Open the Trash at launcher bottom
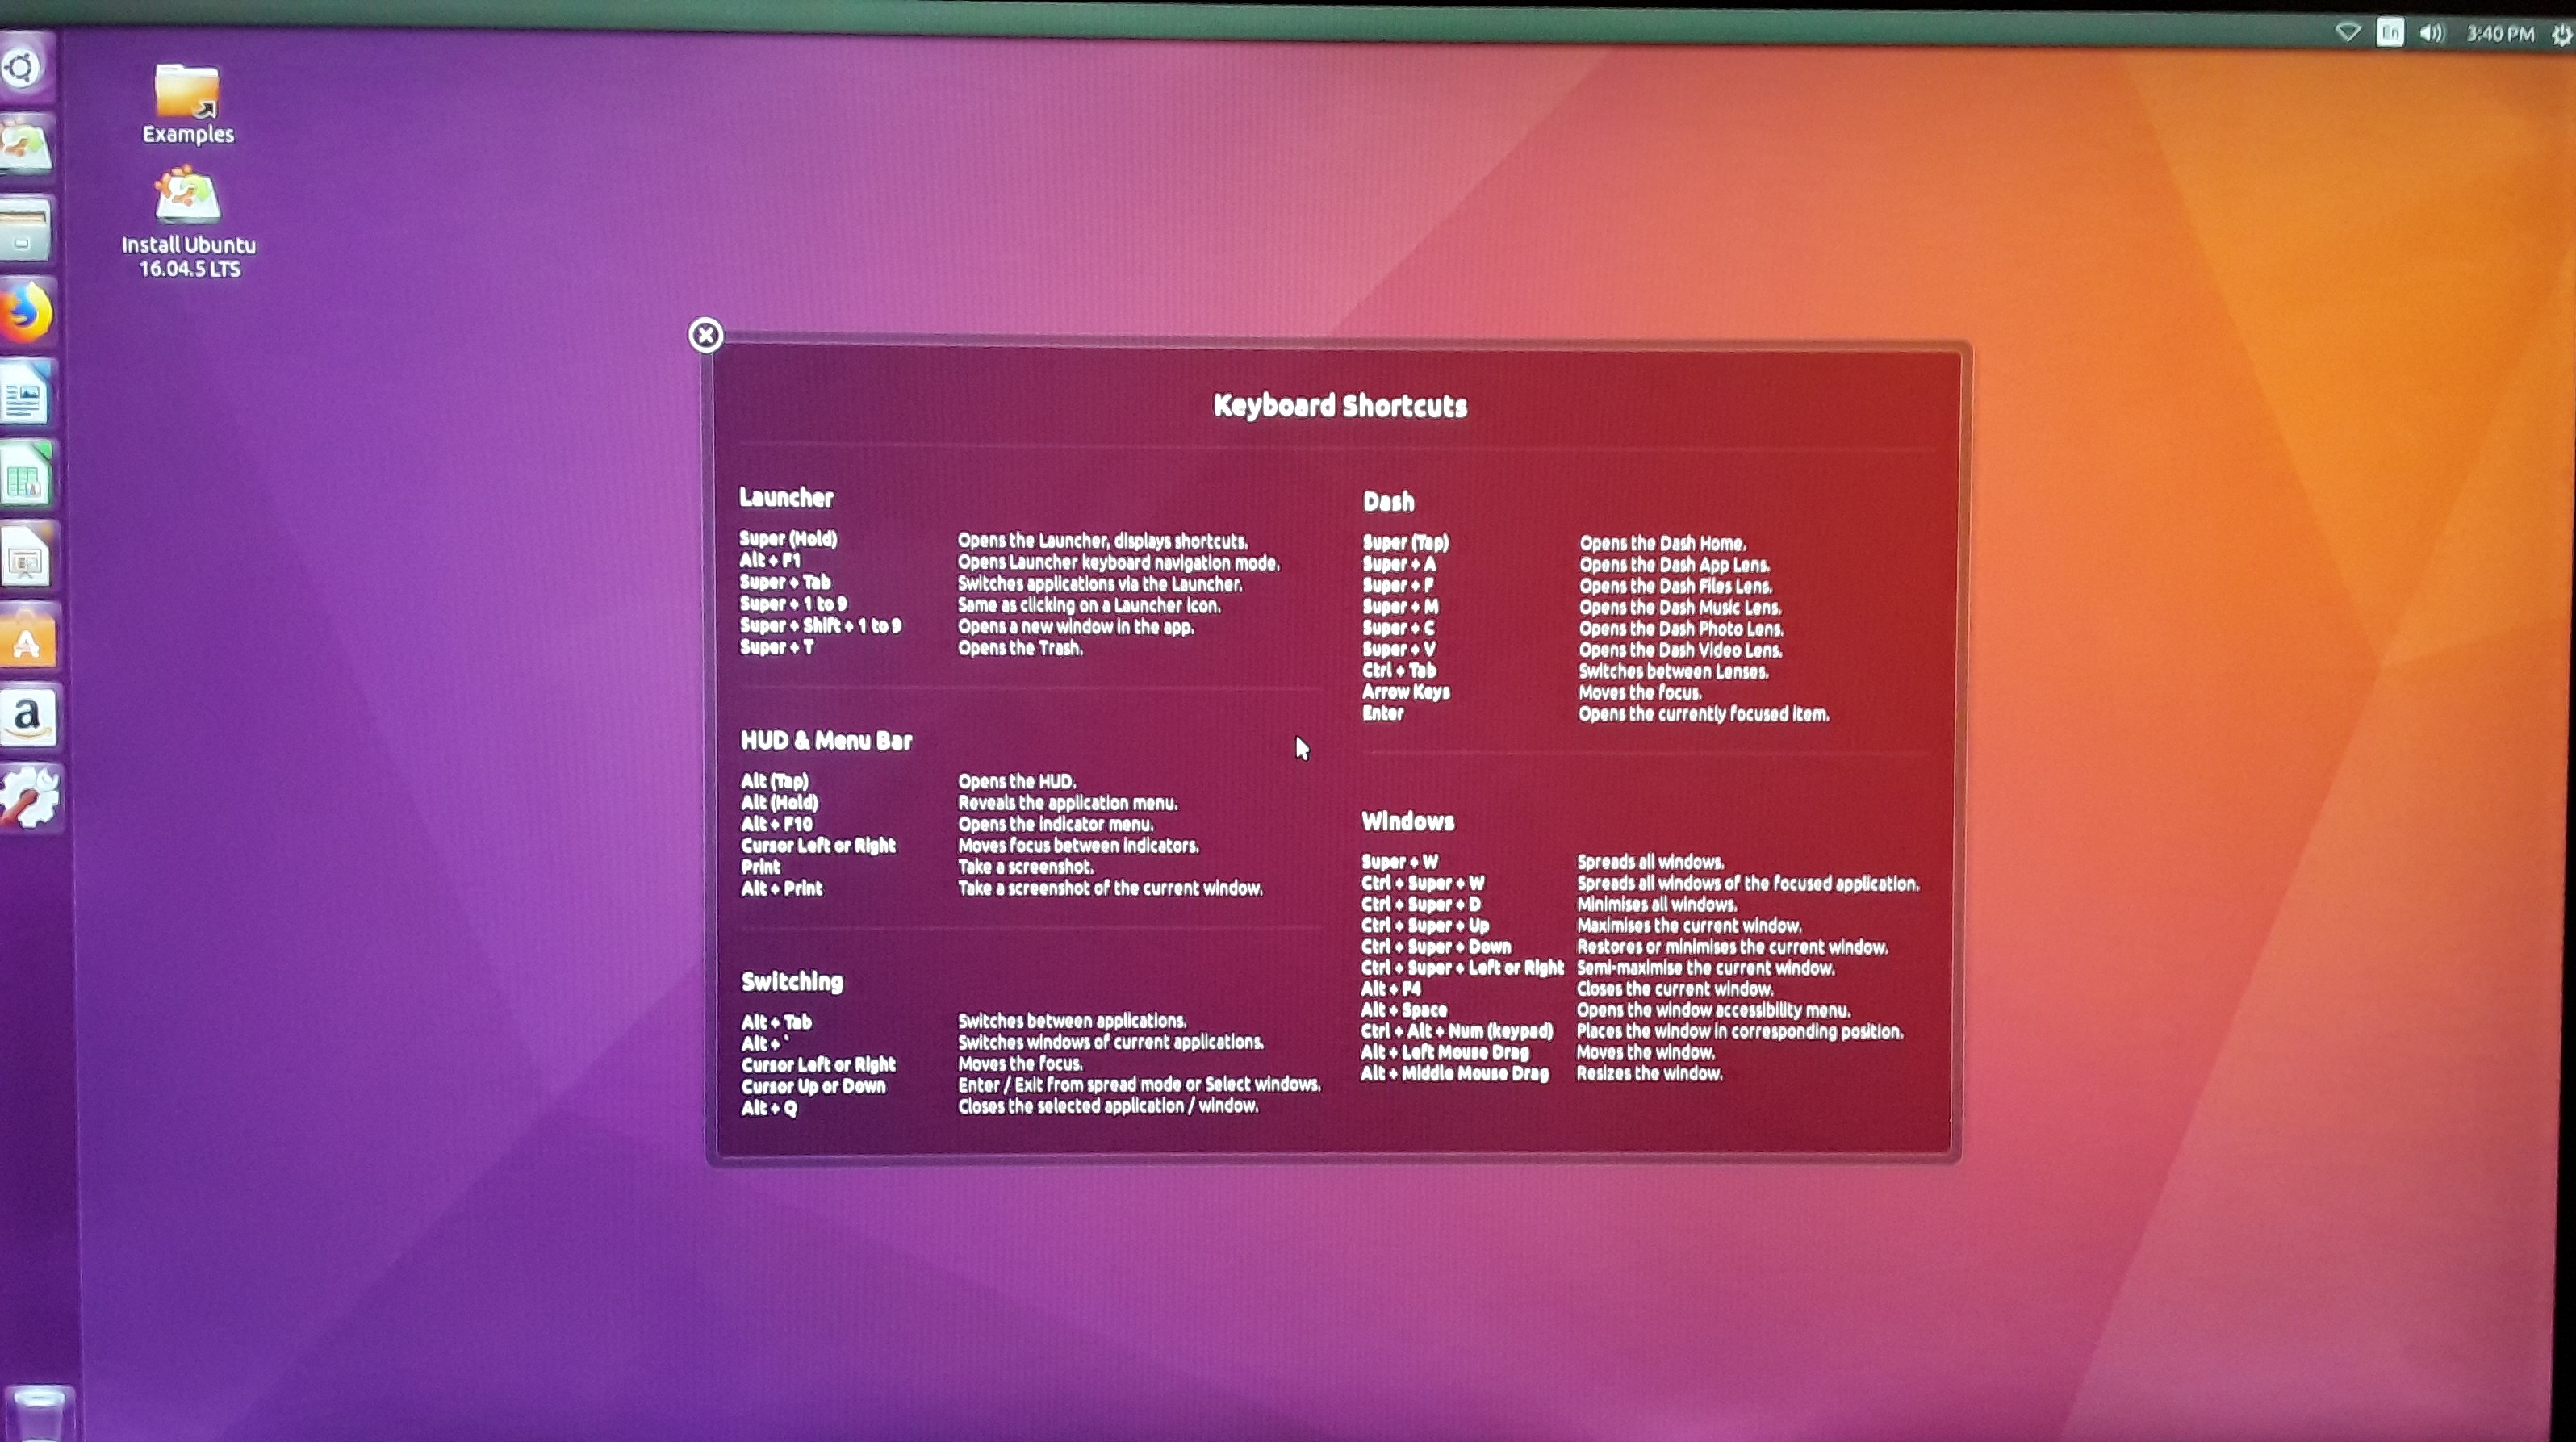The image size is (2576, 1442). (x=37, y=1412)
